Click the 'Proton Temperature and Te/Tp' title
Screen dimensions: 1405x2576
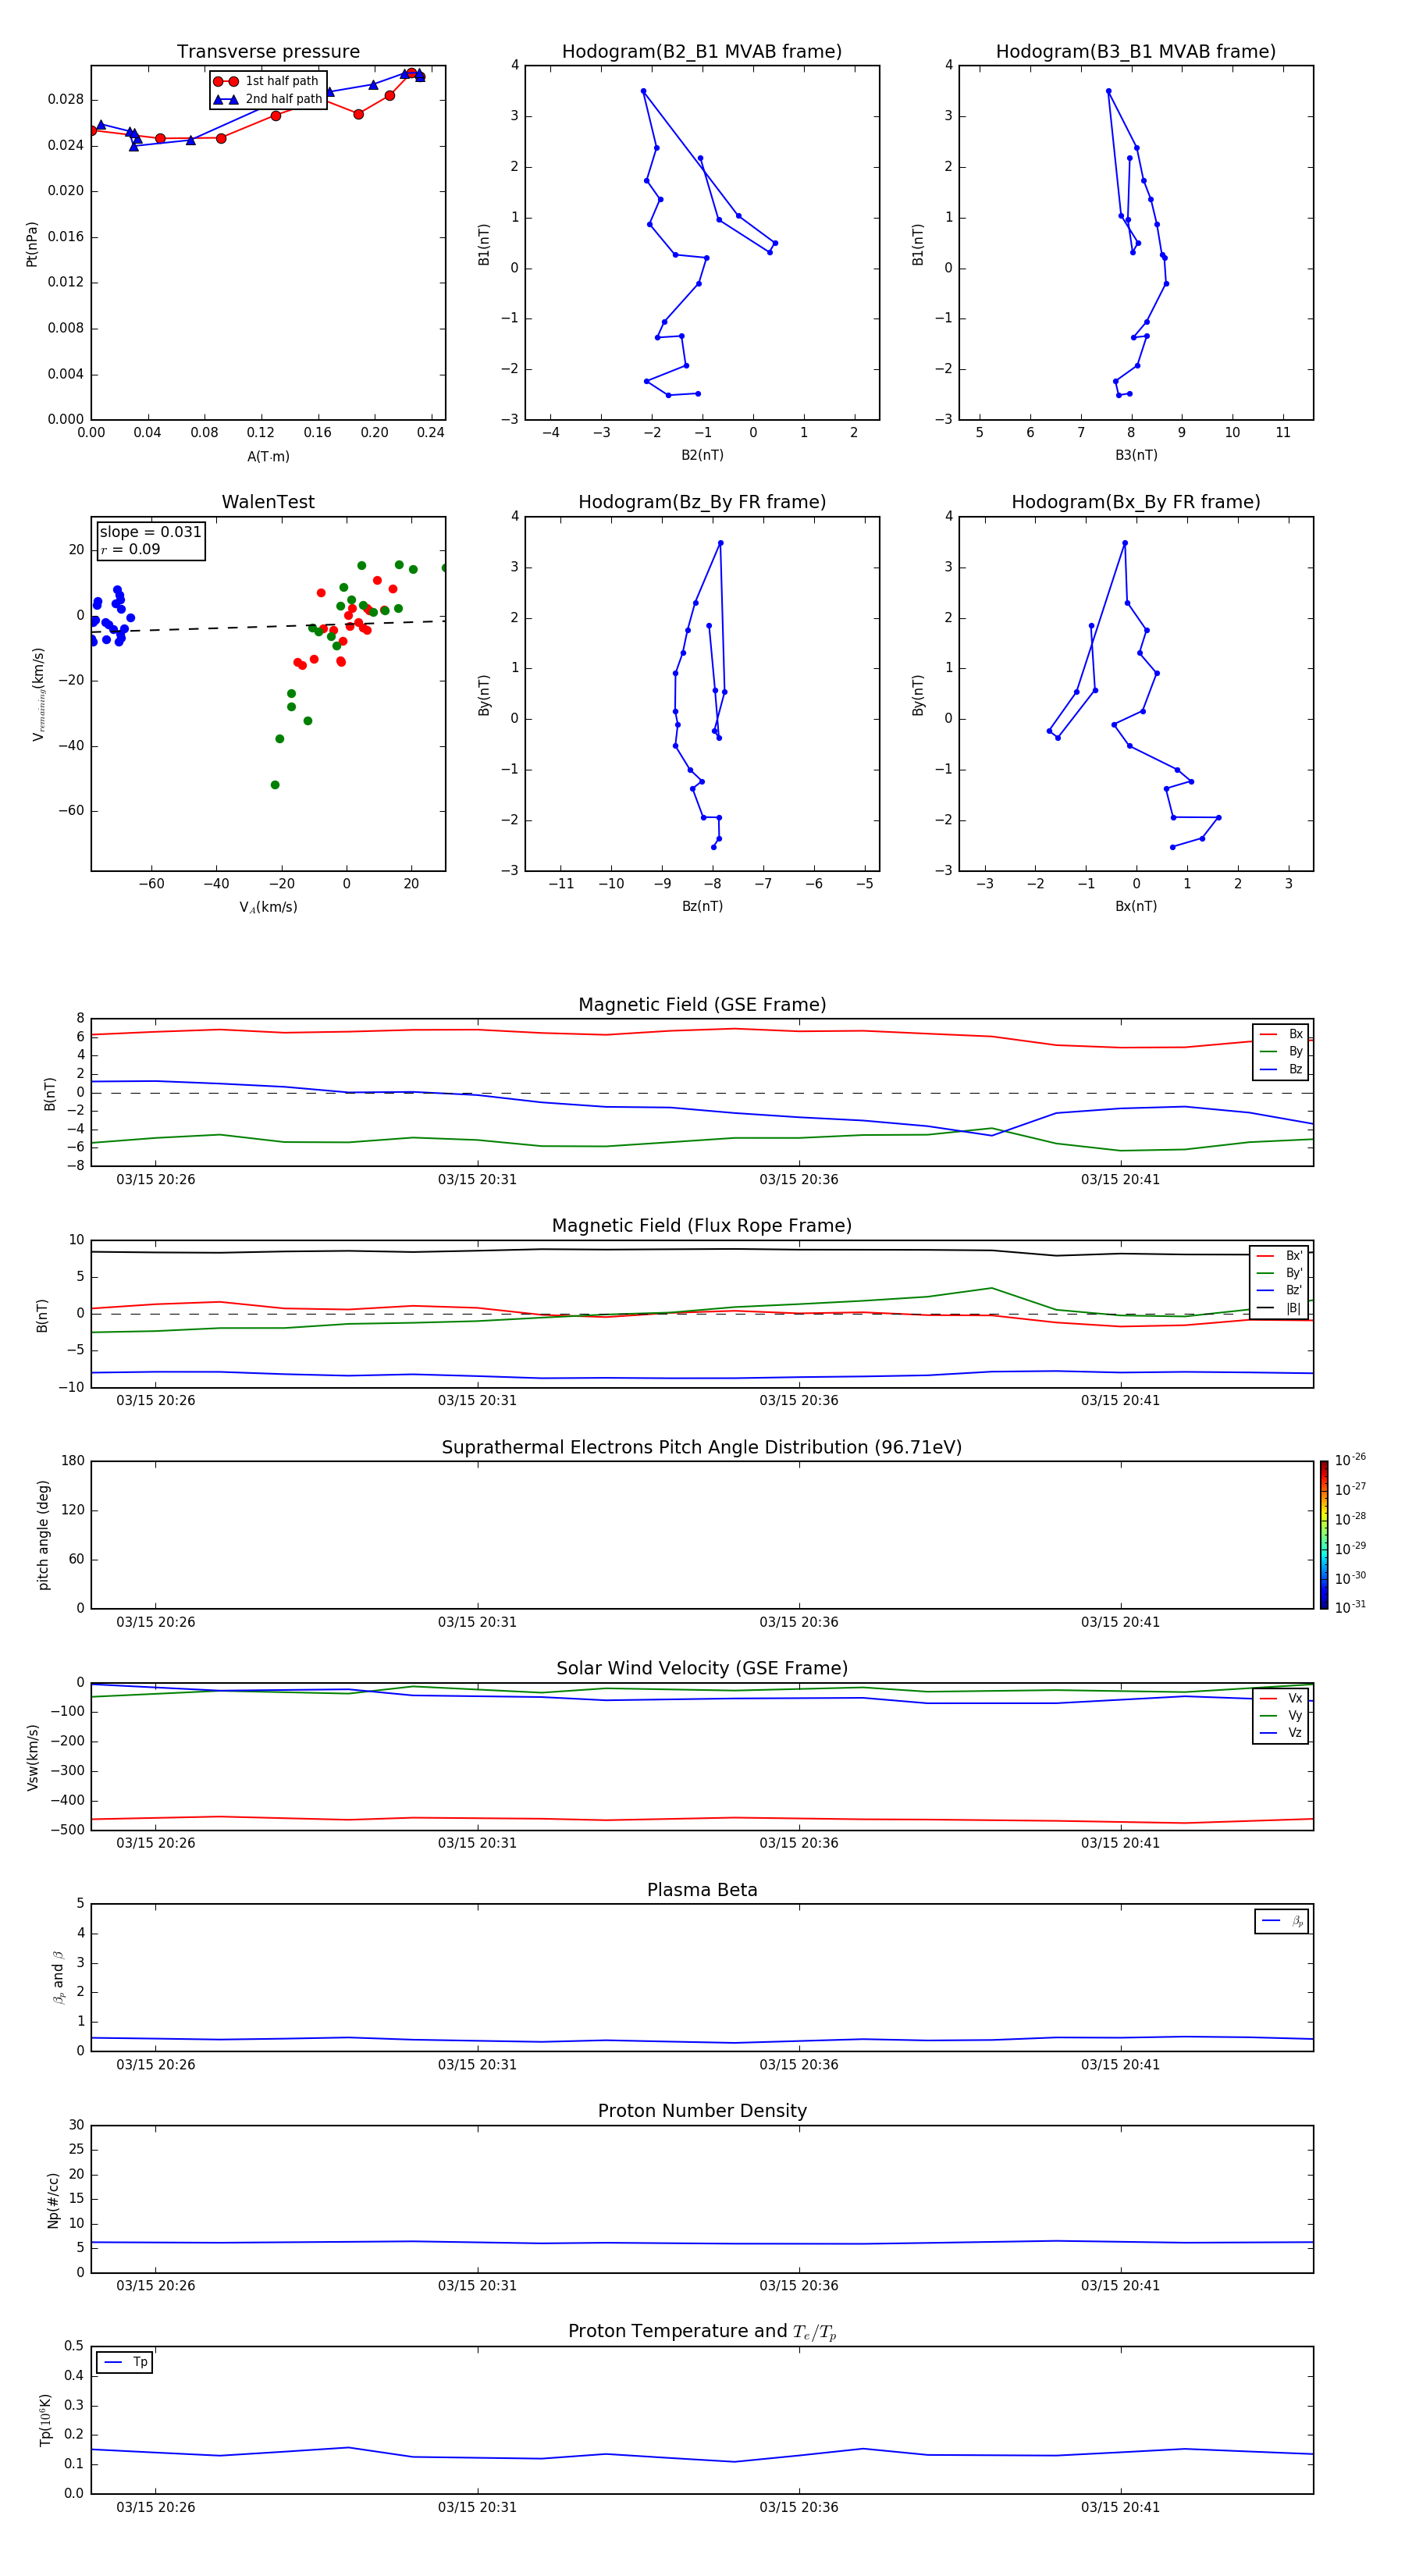[702, 2331]
